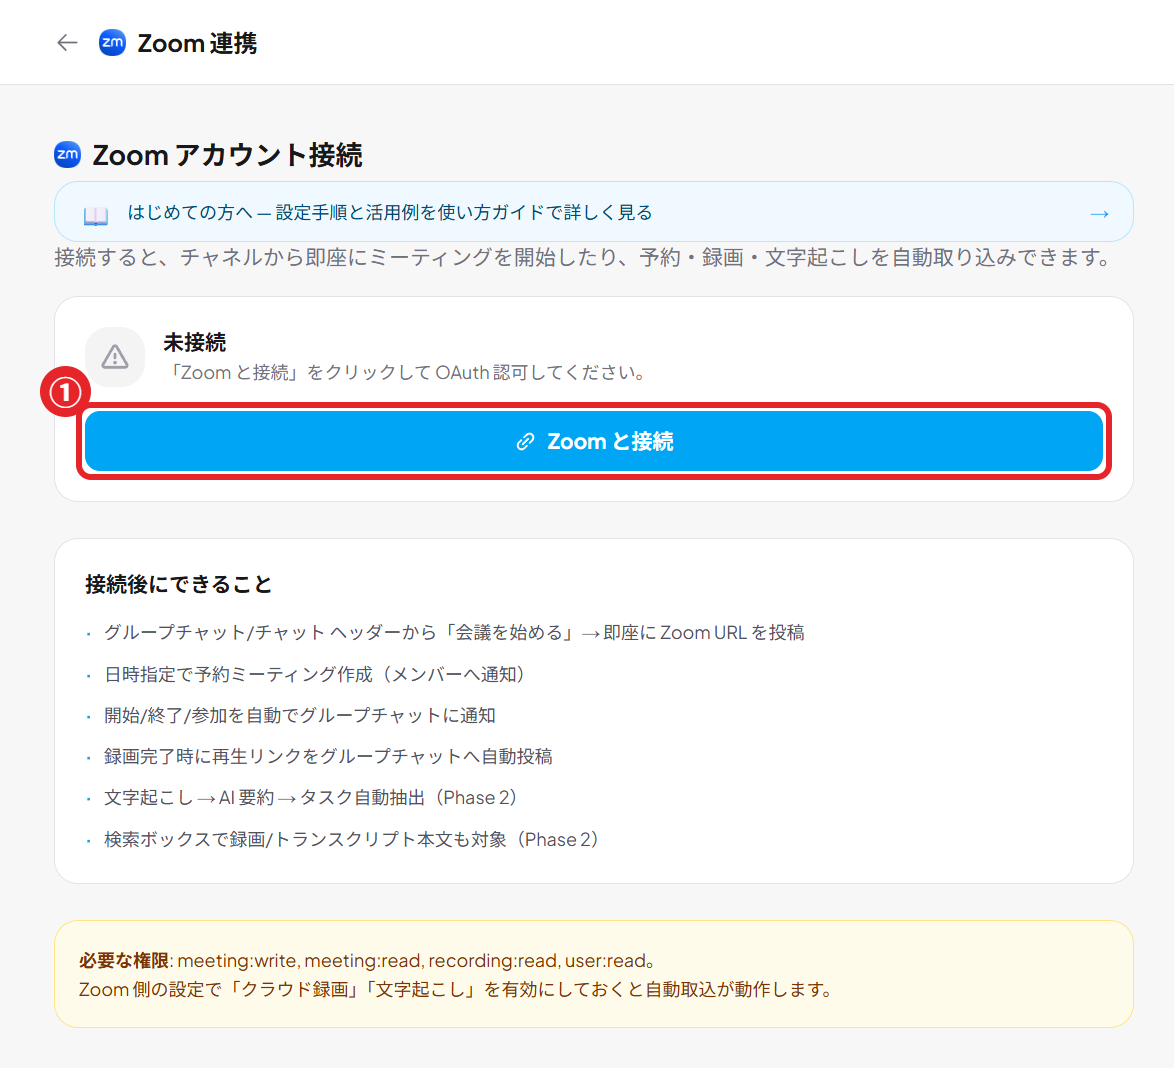Open the はじめての方へ usage guide link
The width and height of the screenshot is (1174, 1068).
pyautogui.click(x=594, y=212)
